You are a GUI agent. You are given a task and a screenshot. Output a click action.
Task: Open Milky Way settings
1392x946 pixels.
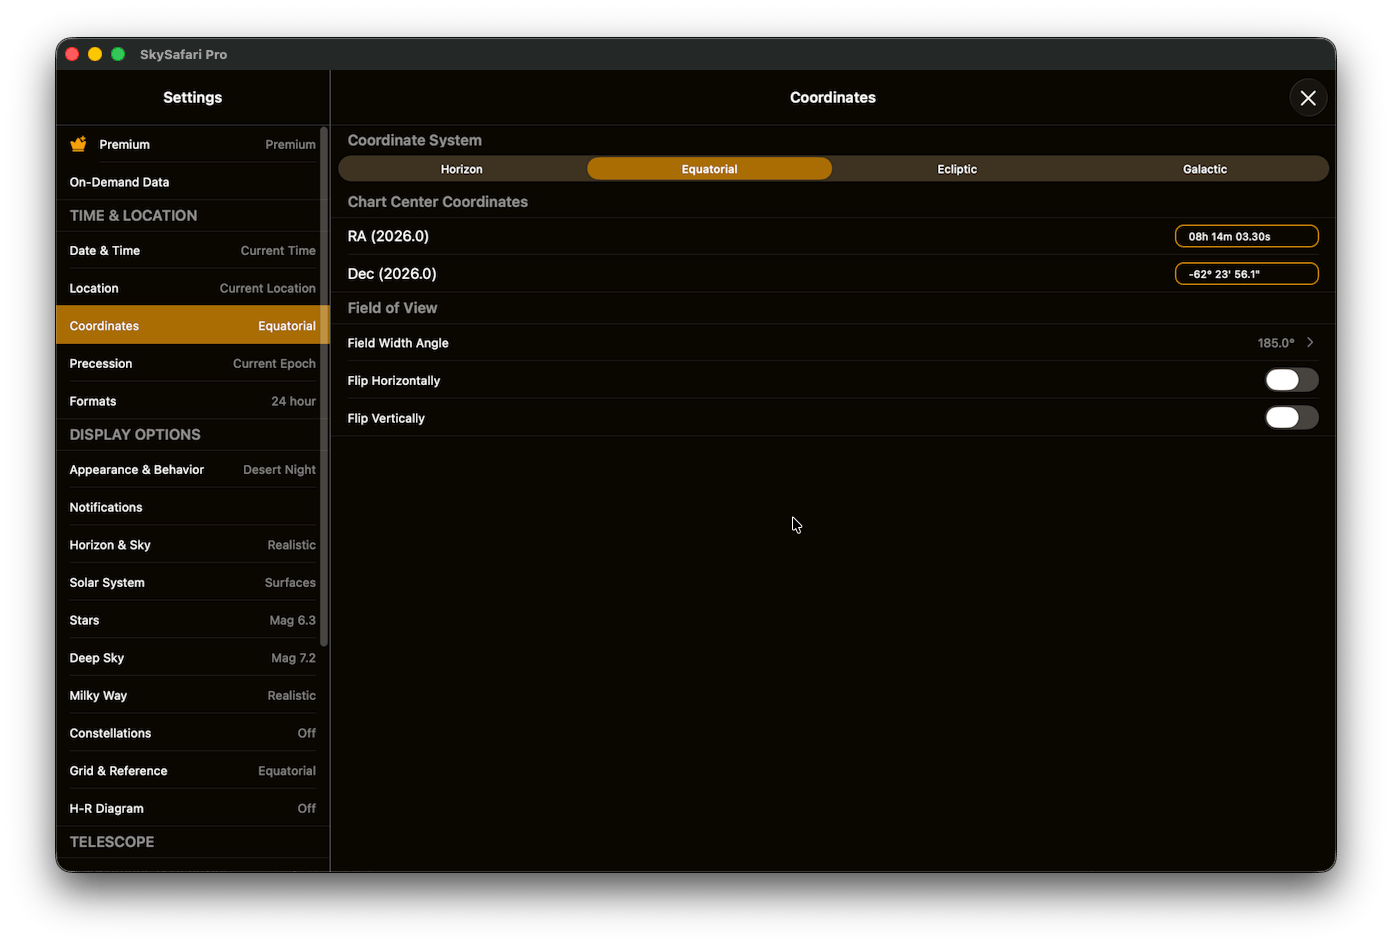pos(192,696)
